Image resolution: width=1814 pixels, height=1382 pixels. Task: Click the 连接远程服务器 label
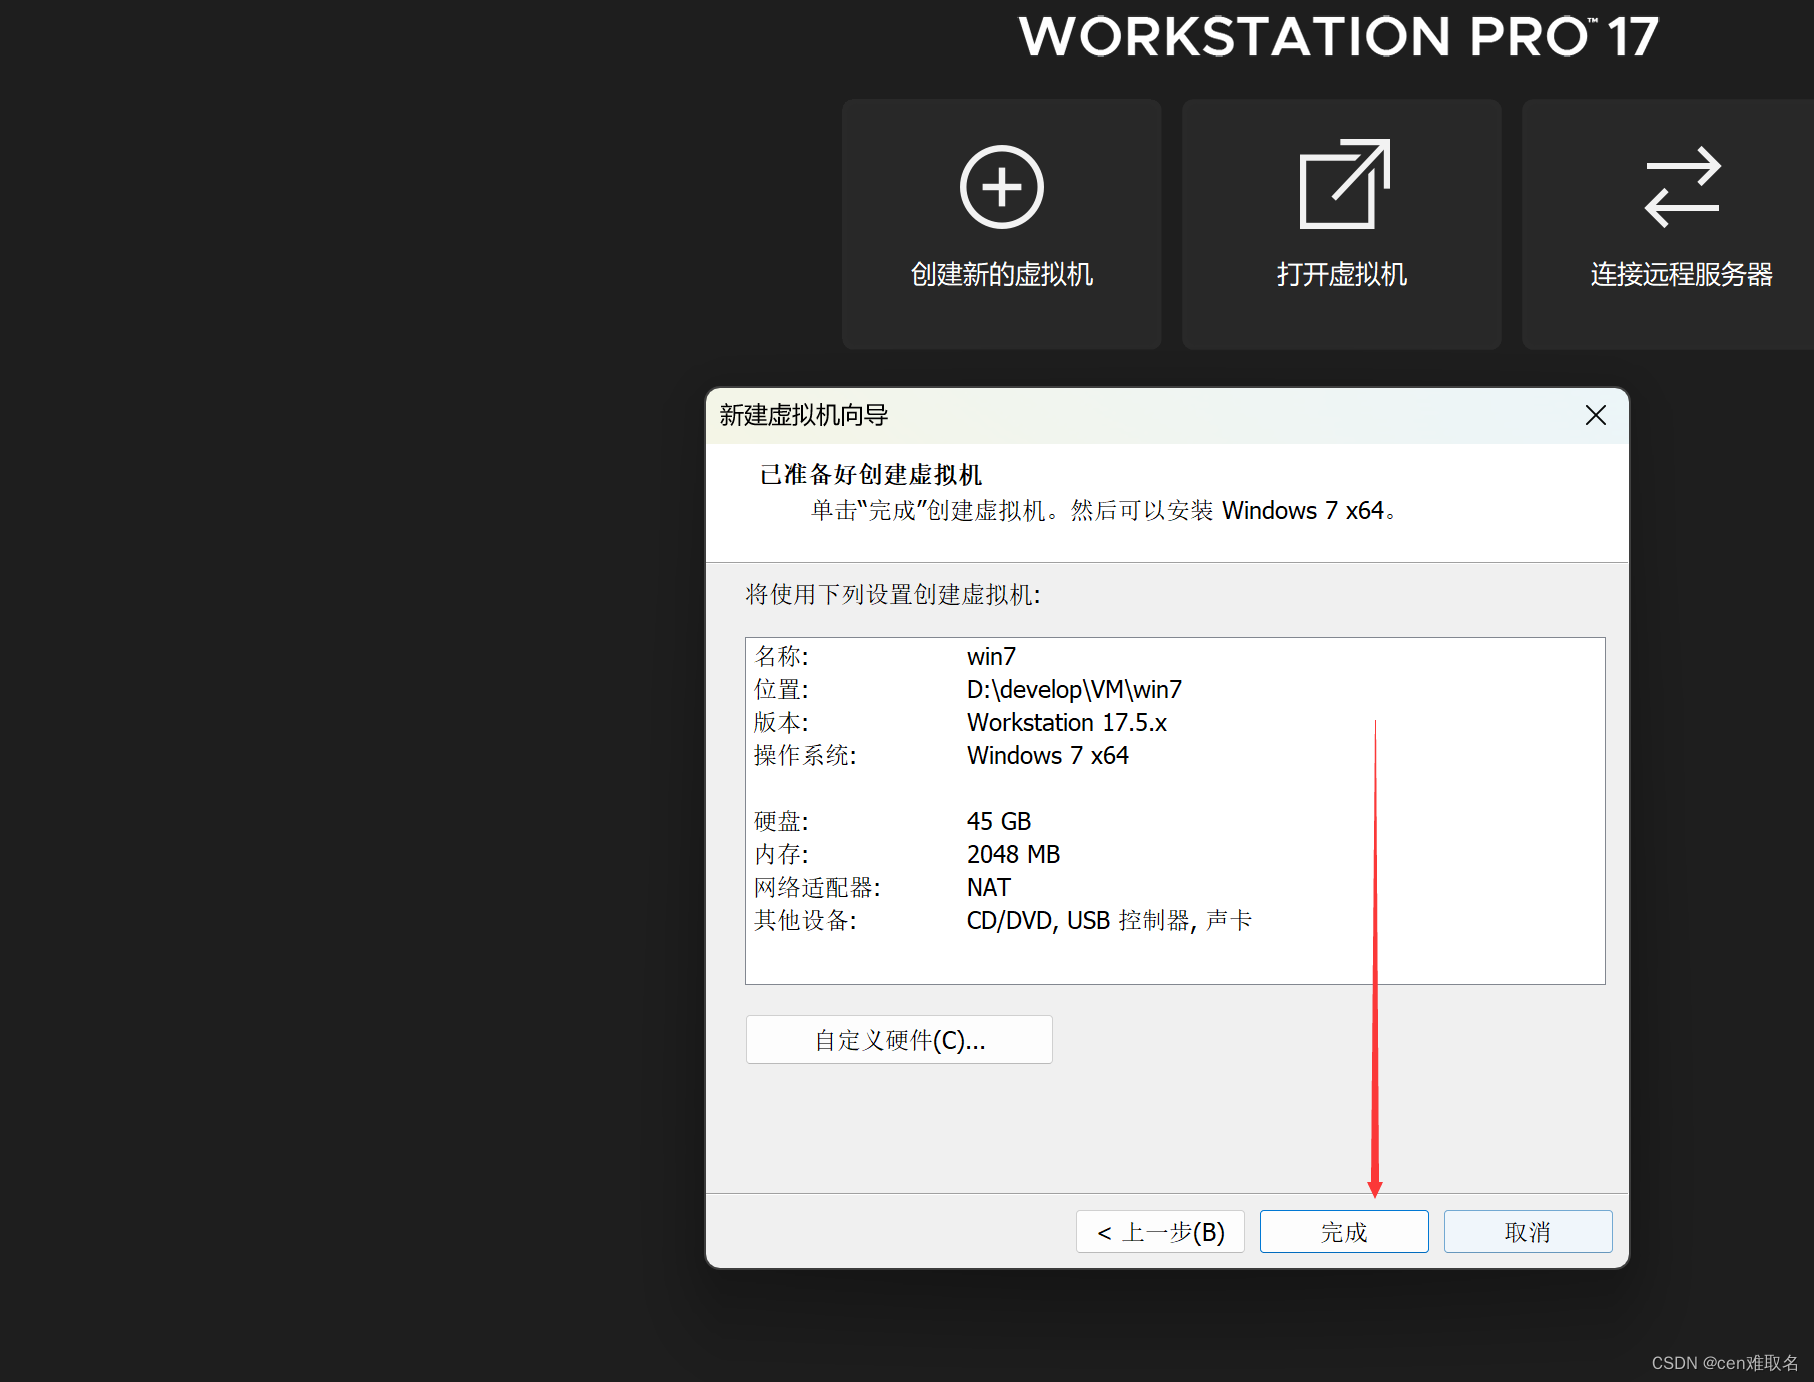point(1681,274)
